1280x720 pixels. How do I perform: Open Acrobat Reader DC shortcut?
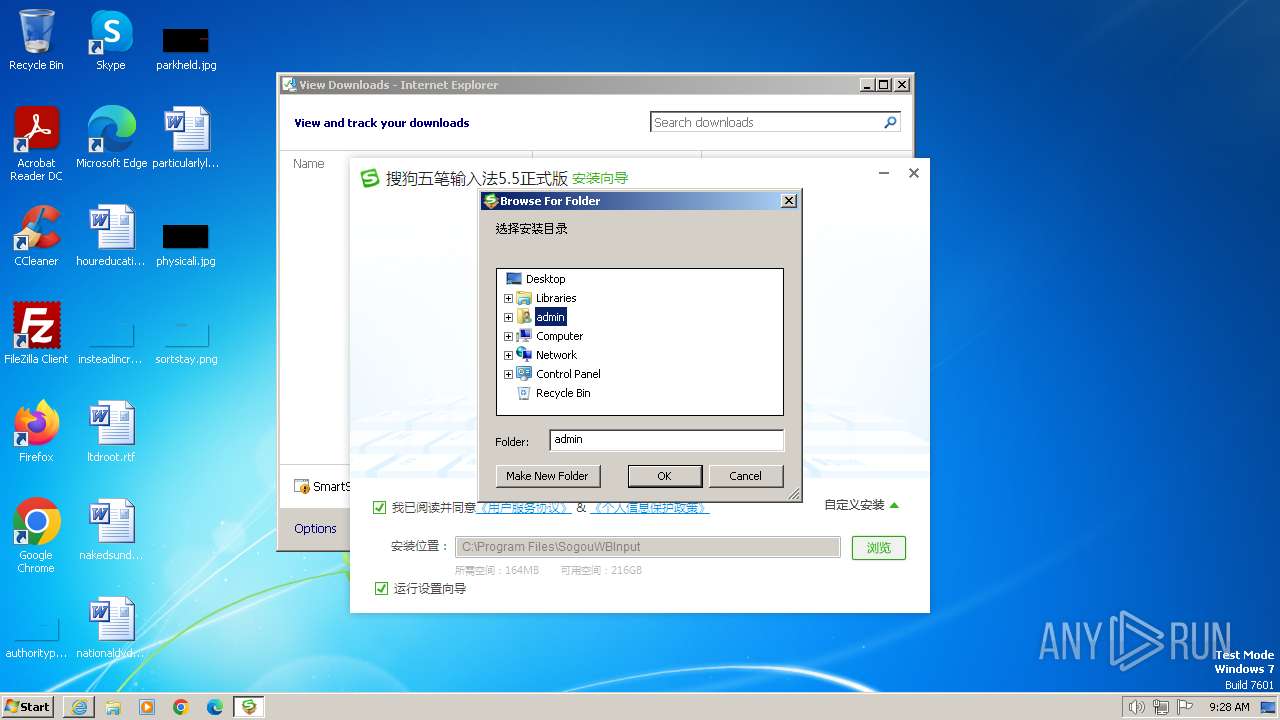pos(36,143)
